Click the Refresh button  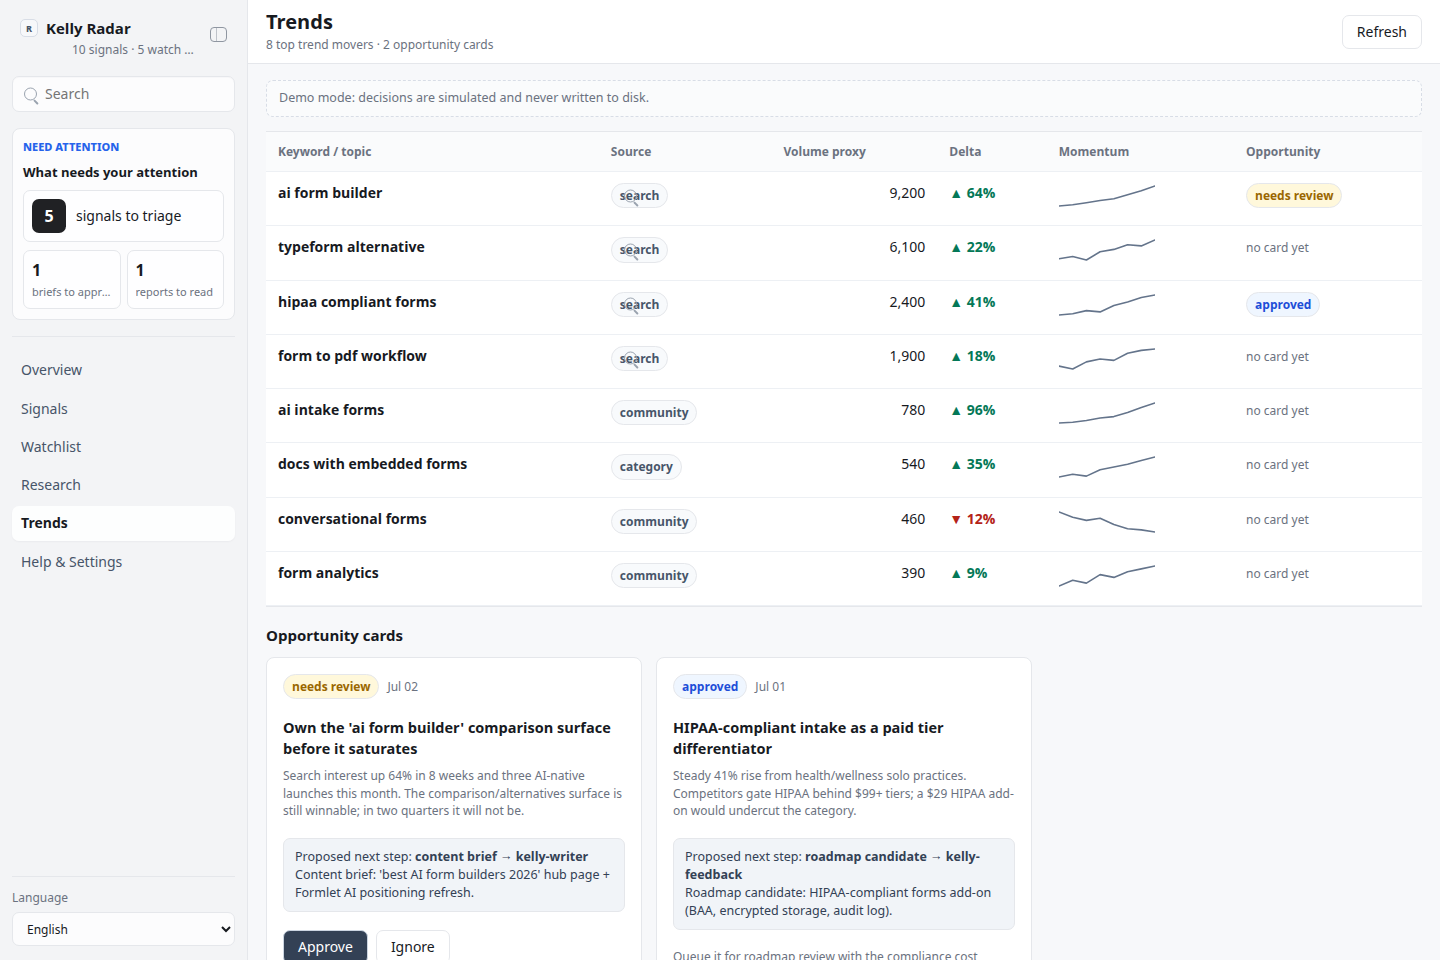(x=1381, y=32)
